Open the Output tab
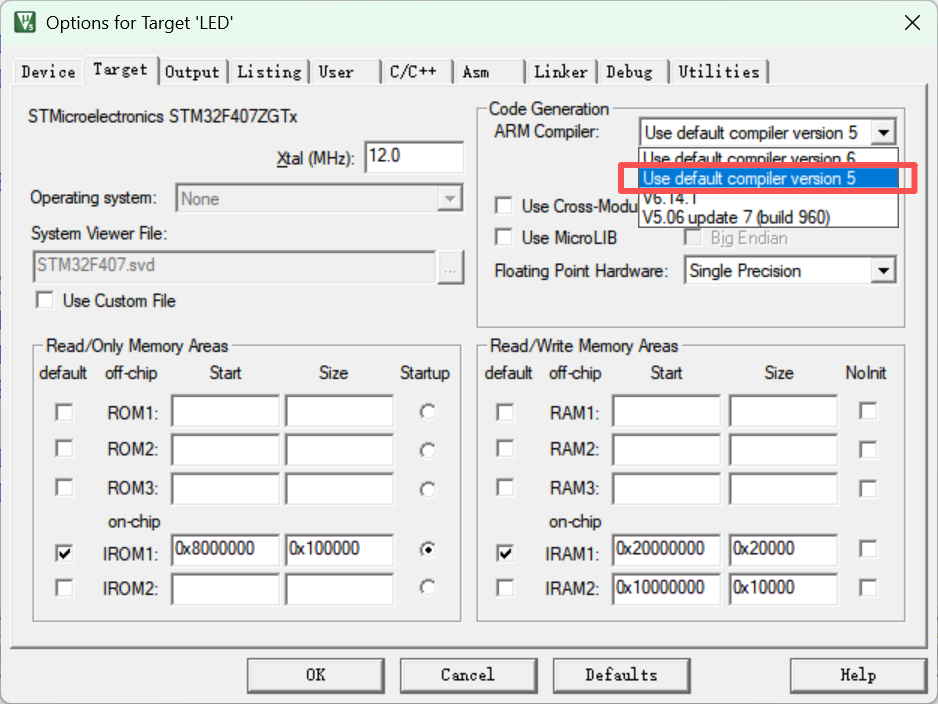938x704 pixels. [x=192, y=72]
